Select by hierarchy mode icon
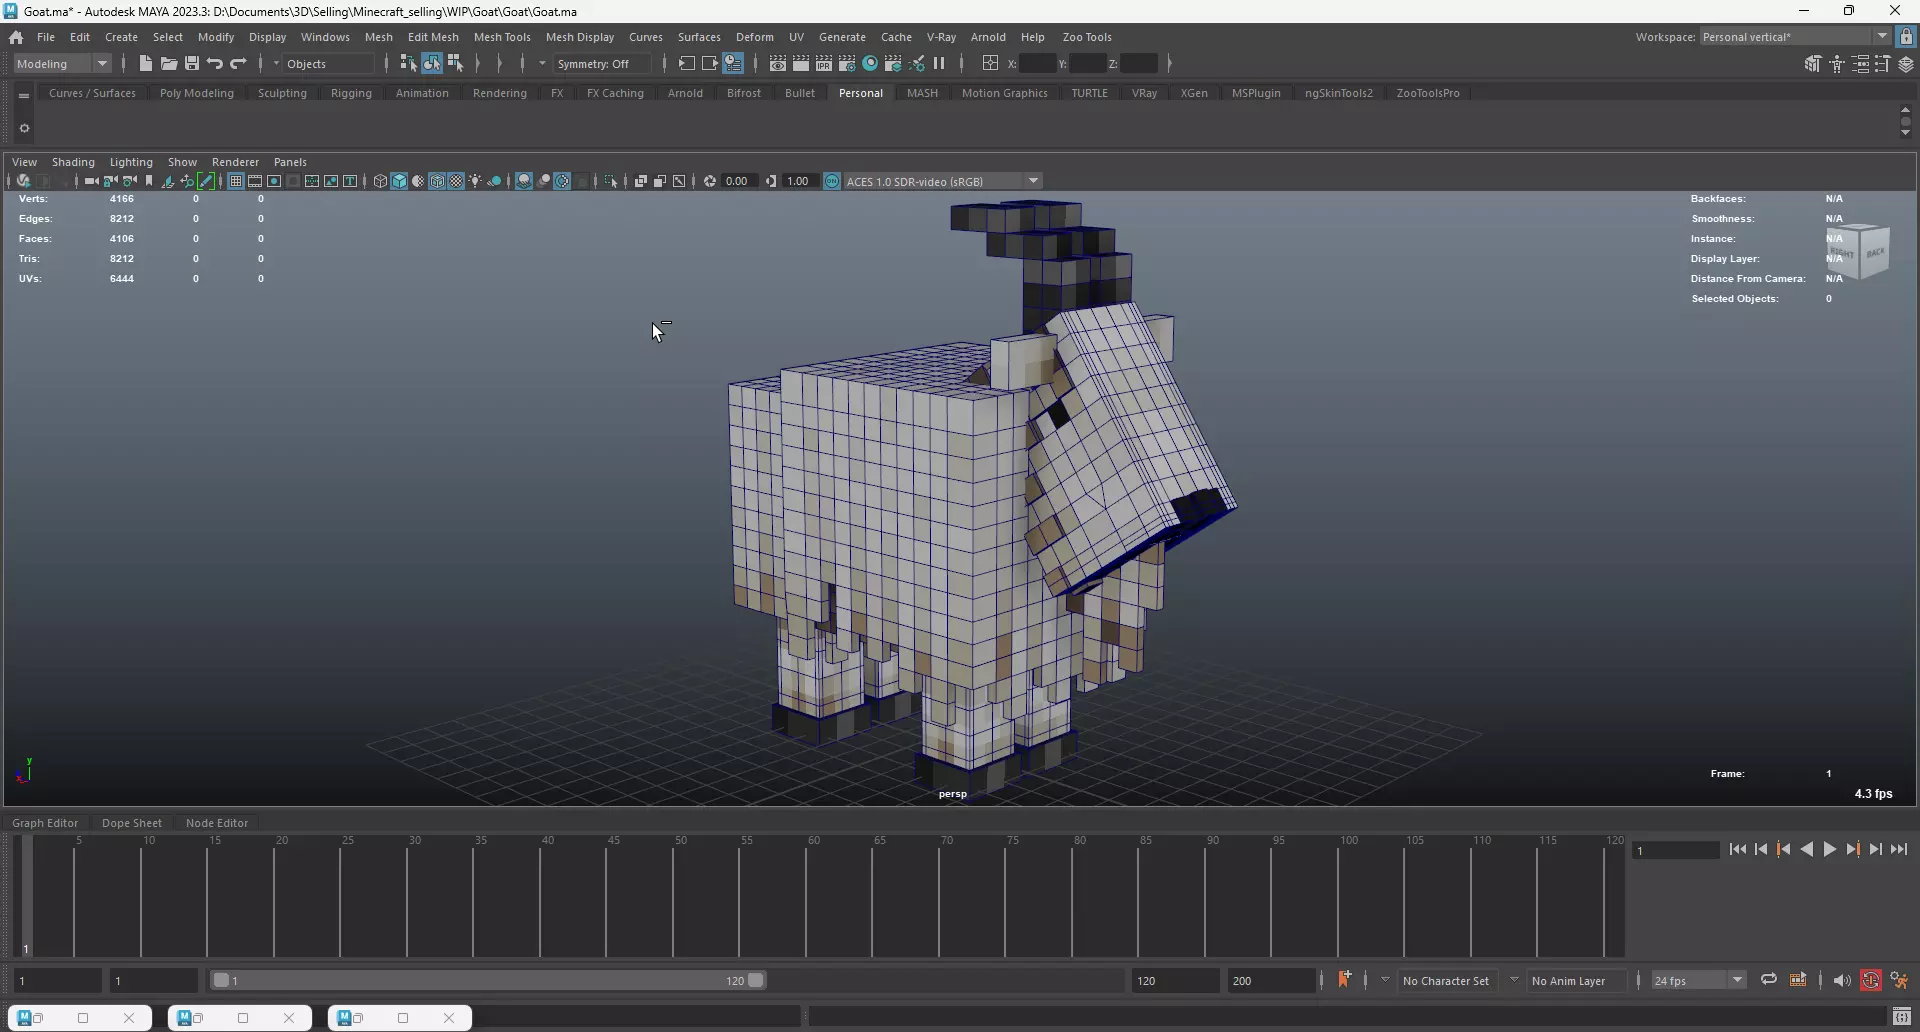1920x1032 pixels. [x=408, y=63]
